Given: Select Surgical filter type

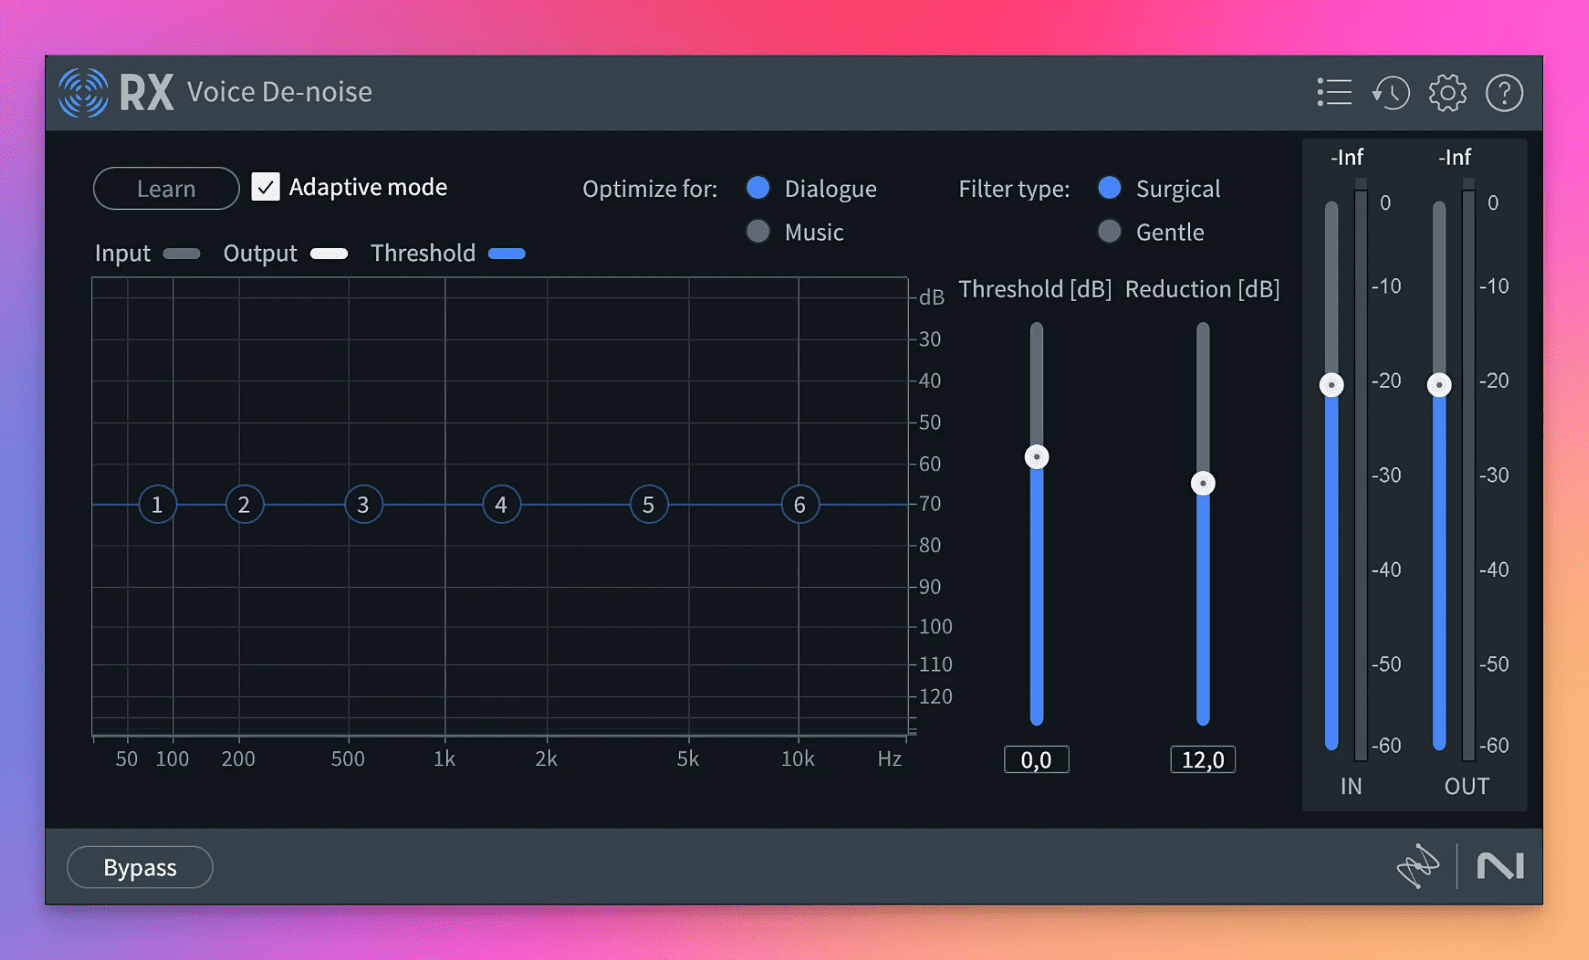Looking at the screenshot, I should 1109,188.
